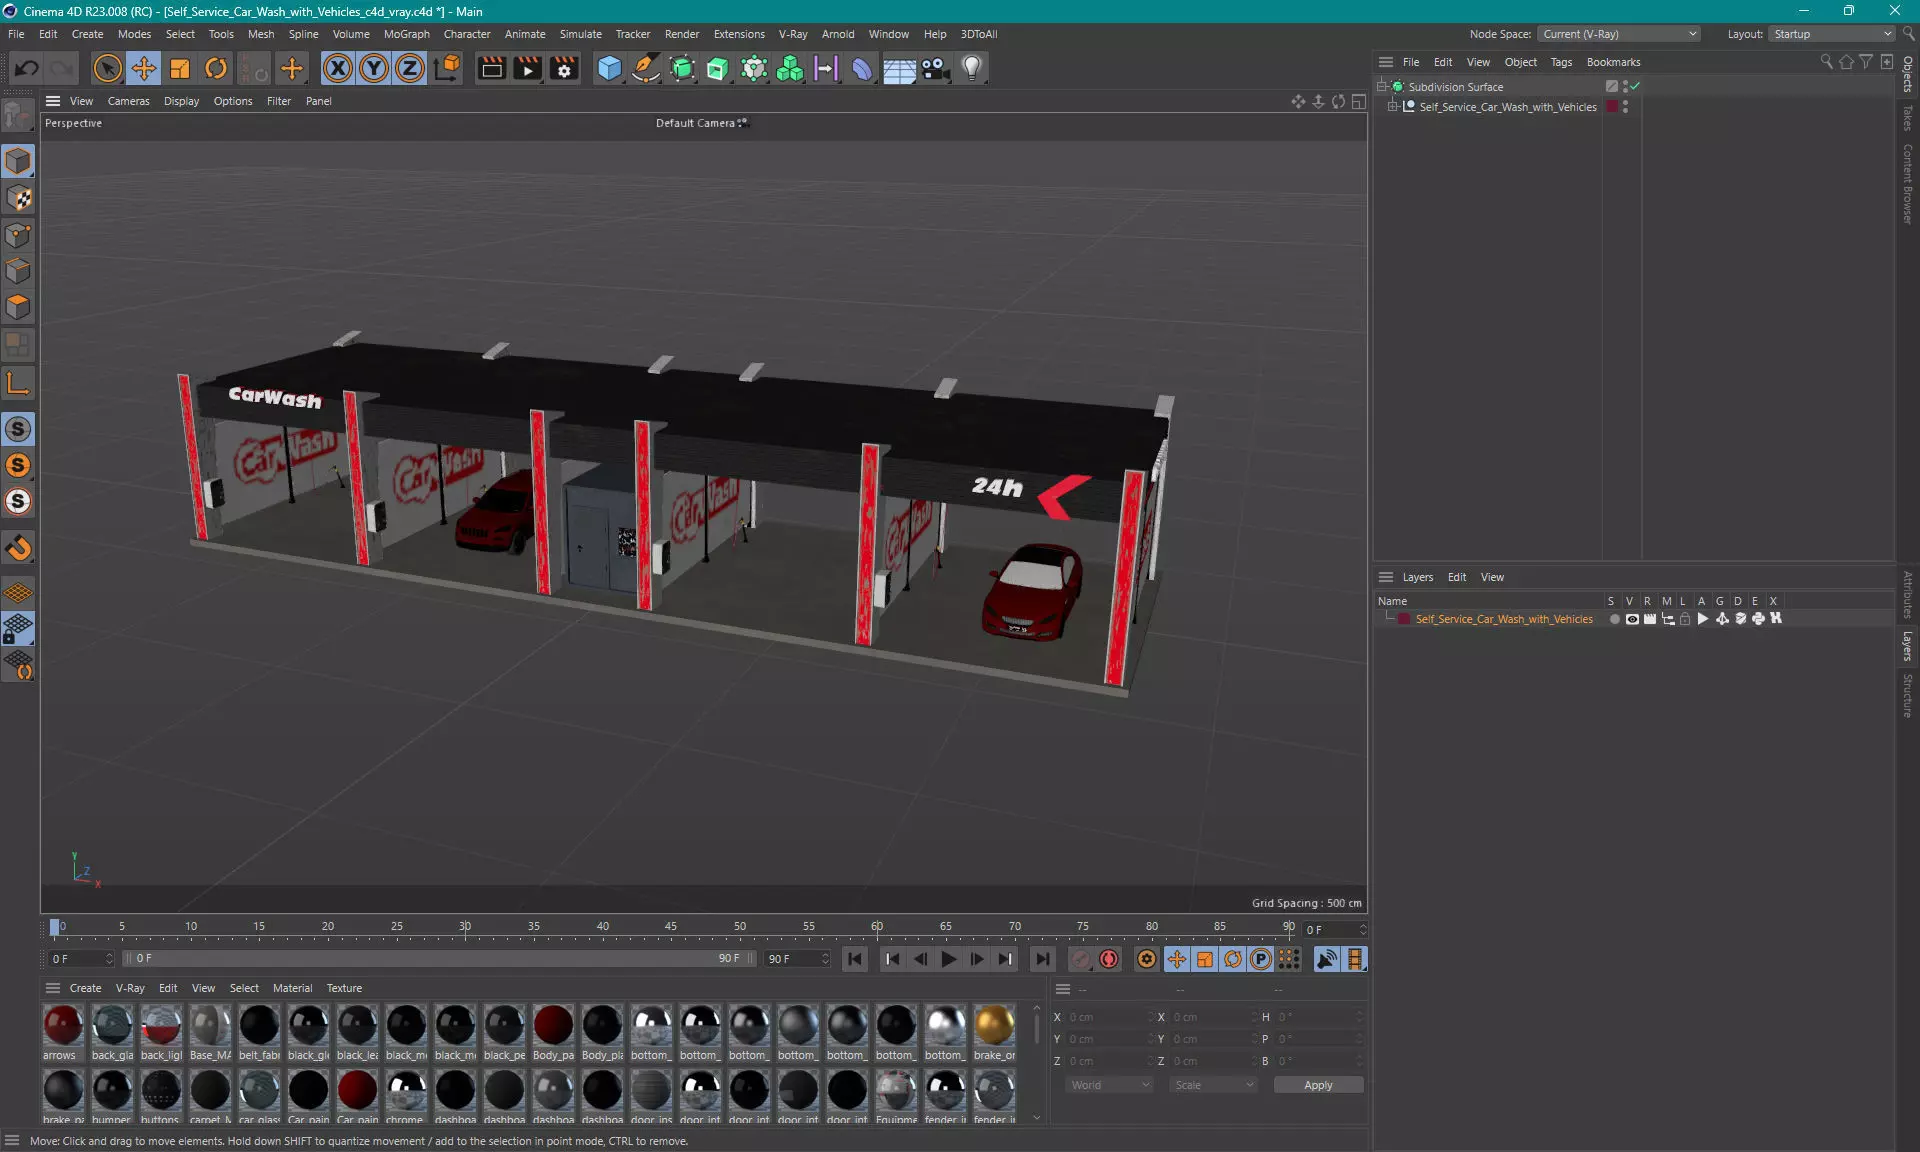Switch to Texture mode in left sidebar

pyautogui.click(x=18, y=198)
